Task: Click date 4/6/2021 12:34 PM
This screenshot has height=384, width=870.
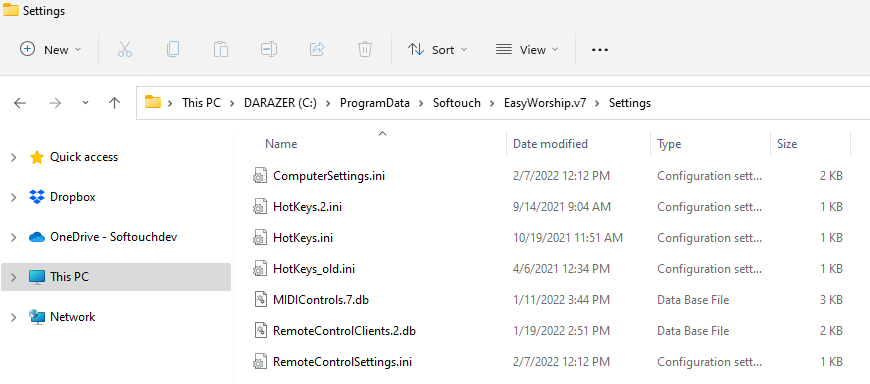Action: [x=562, y=269]
